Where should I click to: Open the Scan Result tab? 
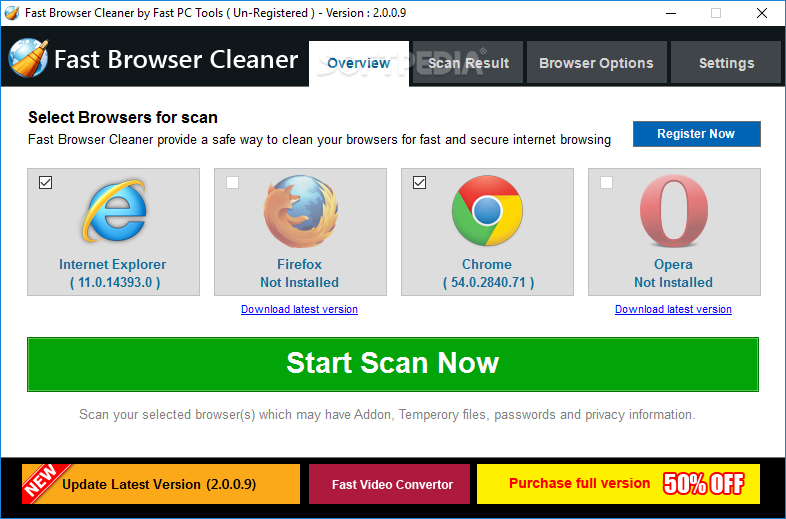[468, 63]
